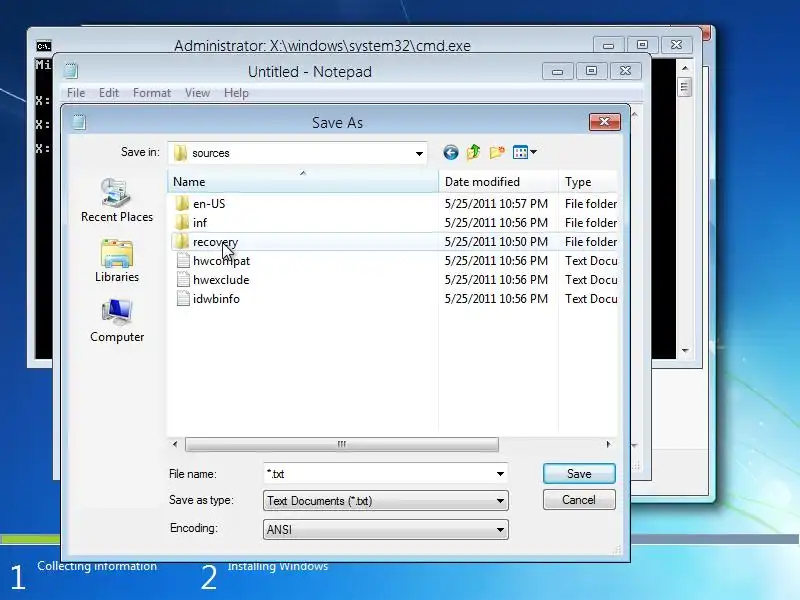The width and height of the screenshot is (800, 600).
Task: Maximize the Notepad window
Action: (x=591, y=71)
